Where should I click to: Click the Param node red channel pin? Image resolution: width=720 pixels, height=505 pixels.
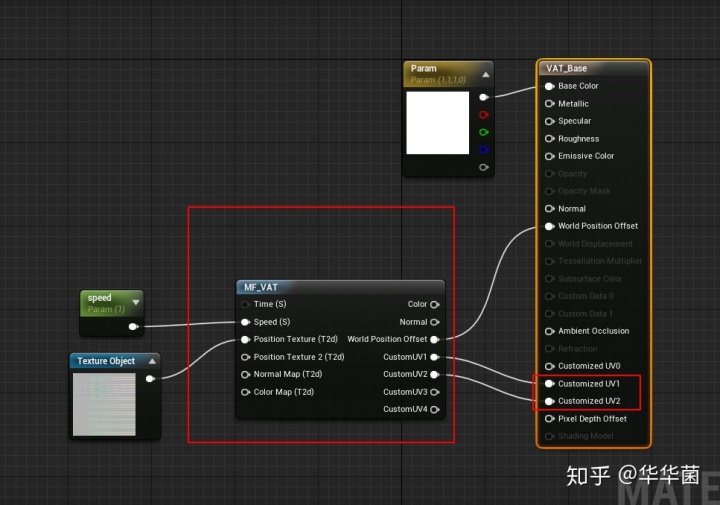[x=484, y=115]
